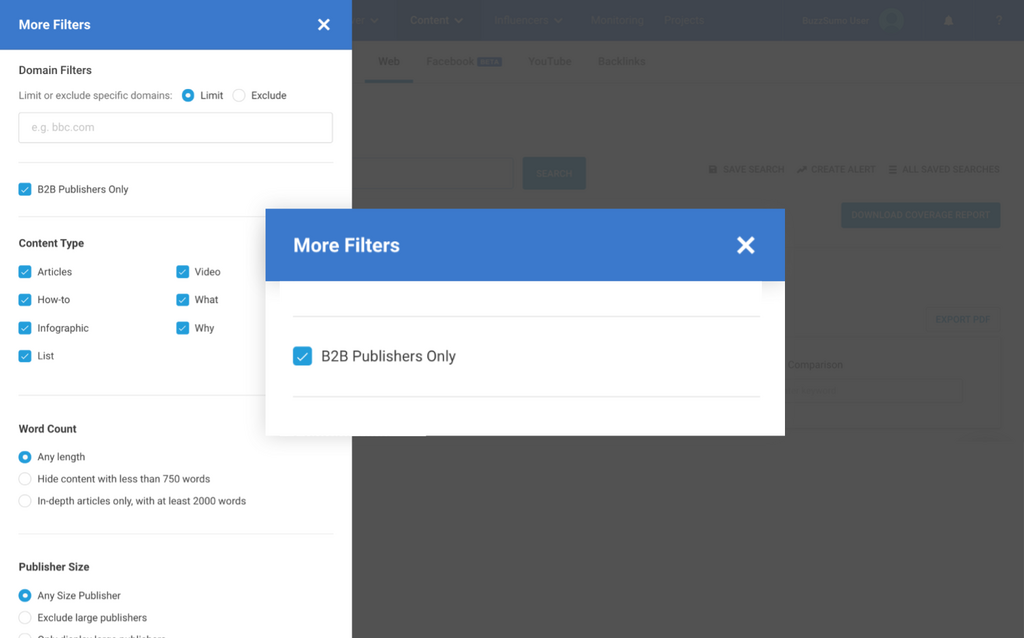
Task: Switch to the YouTube tab
Action: coord(549,62)
